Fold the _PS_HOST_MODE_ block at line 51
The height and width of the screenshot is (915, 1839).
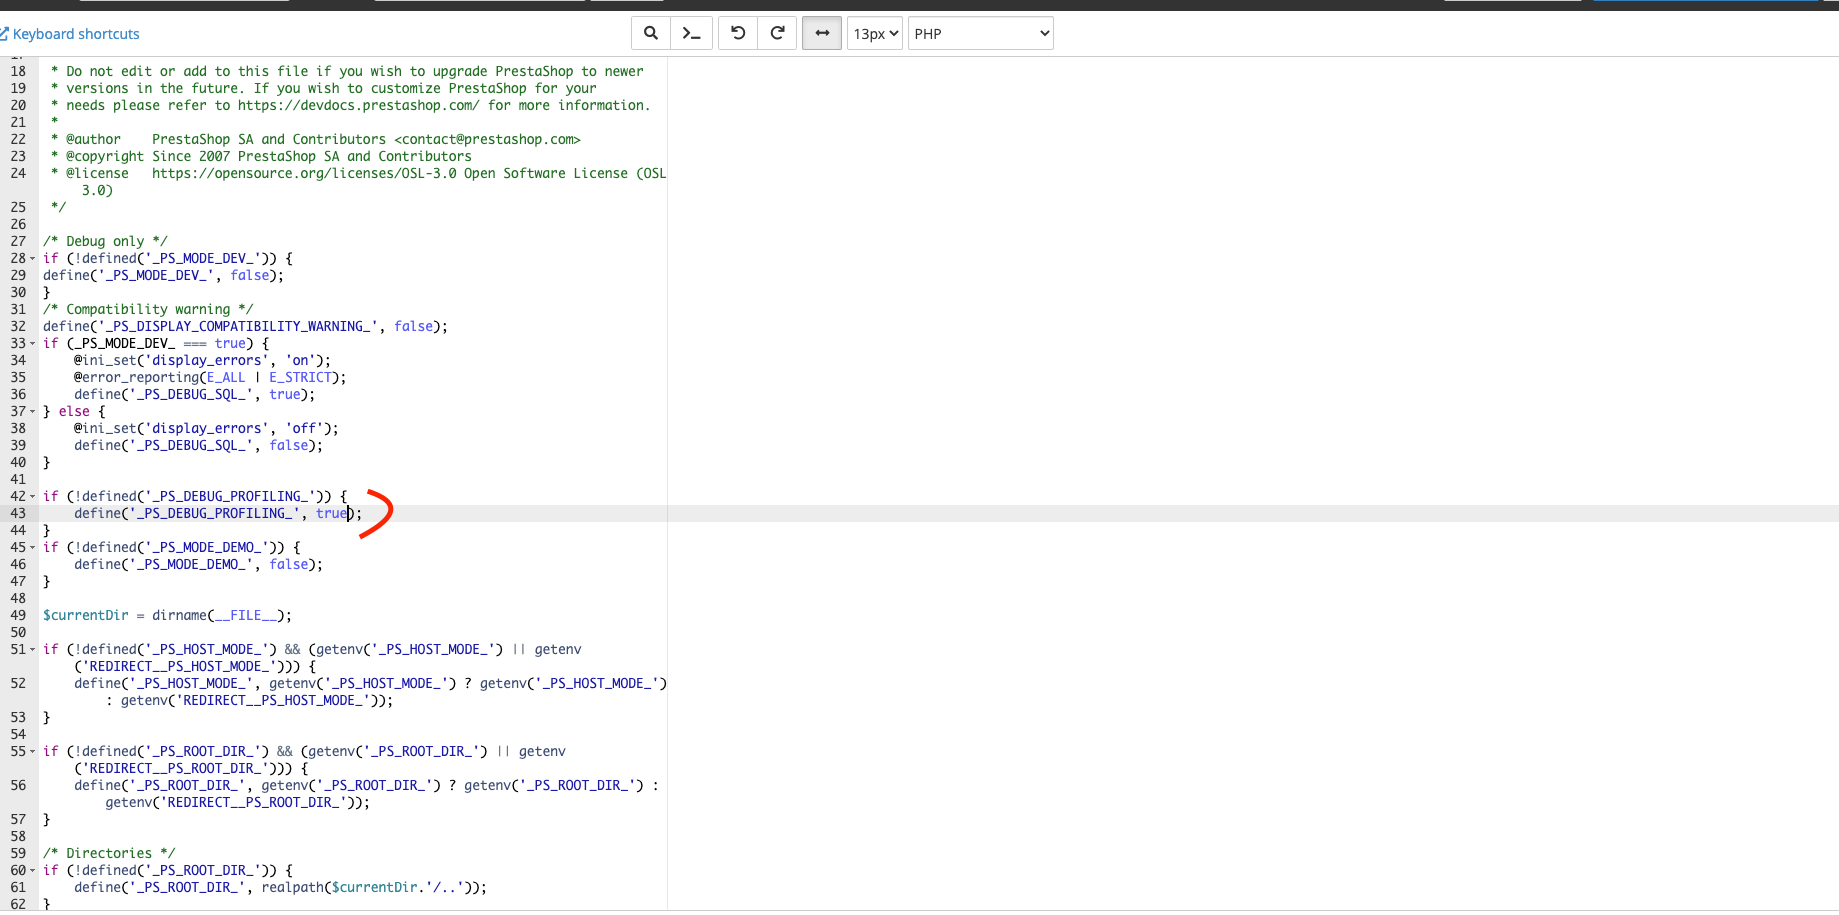point(33,650)
